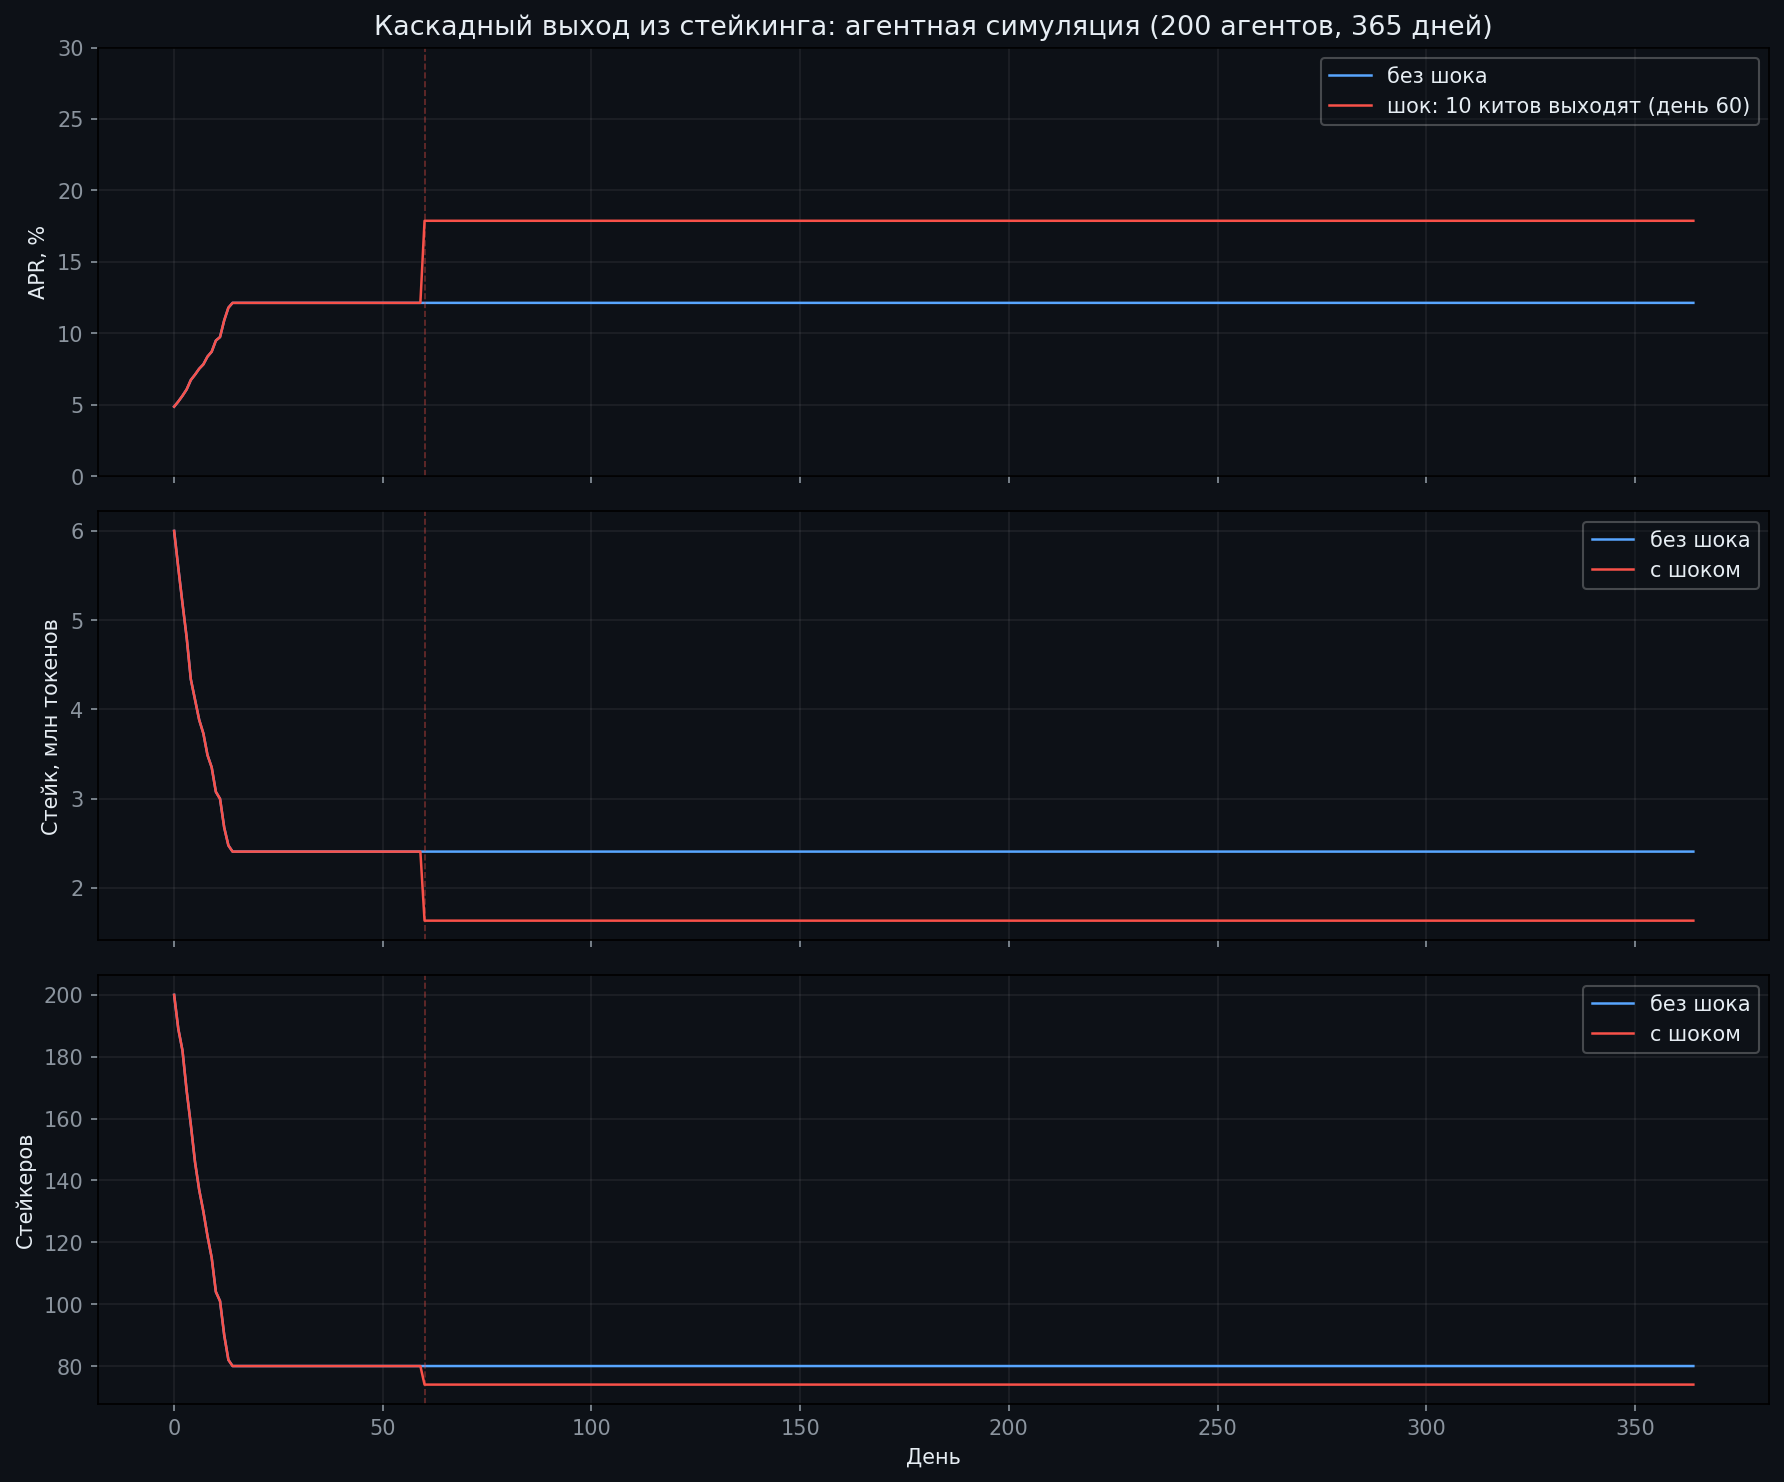
Task: Select 'шок: 10 китов выходят (день 60)' legend label
Action: pyautogui.click(x=1567, y=107)
